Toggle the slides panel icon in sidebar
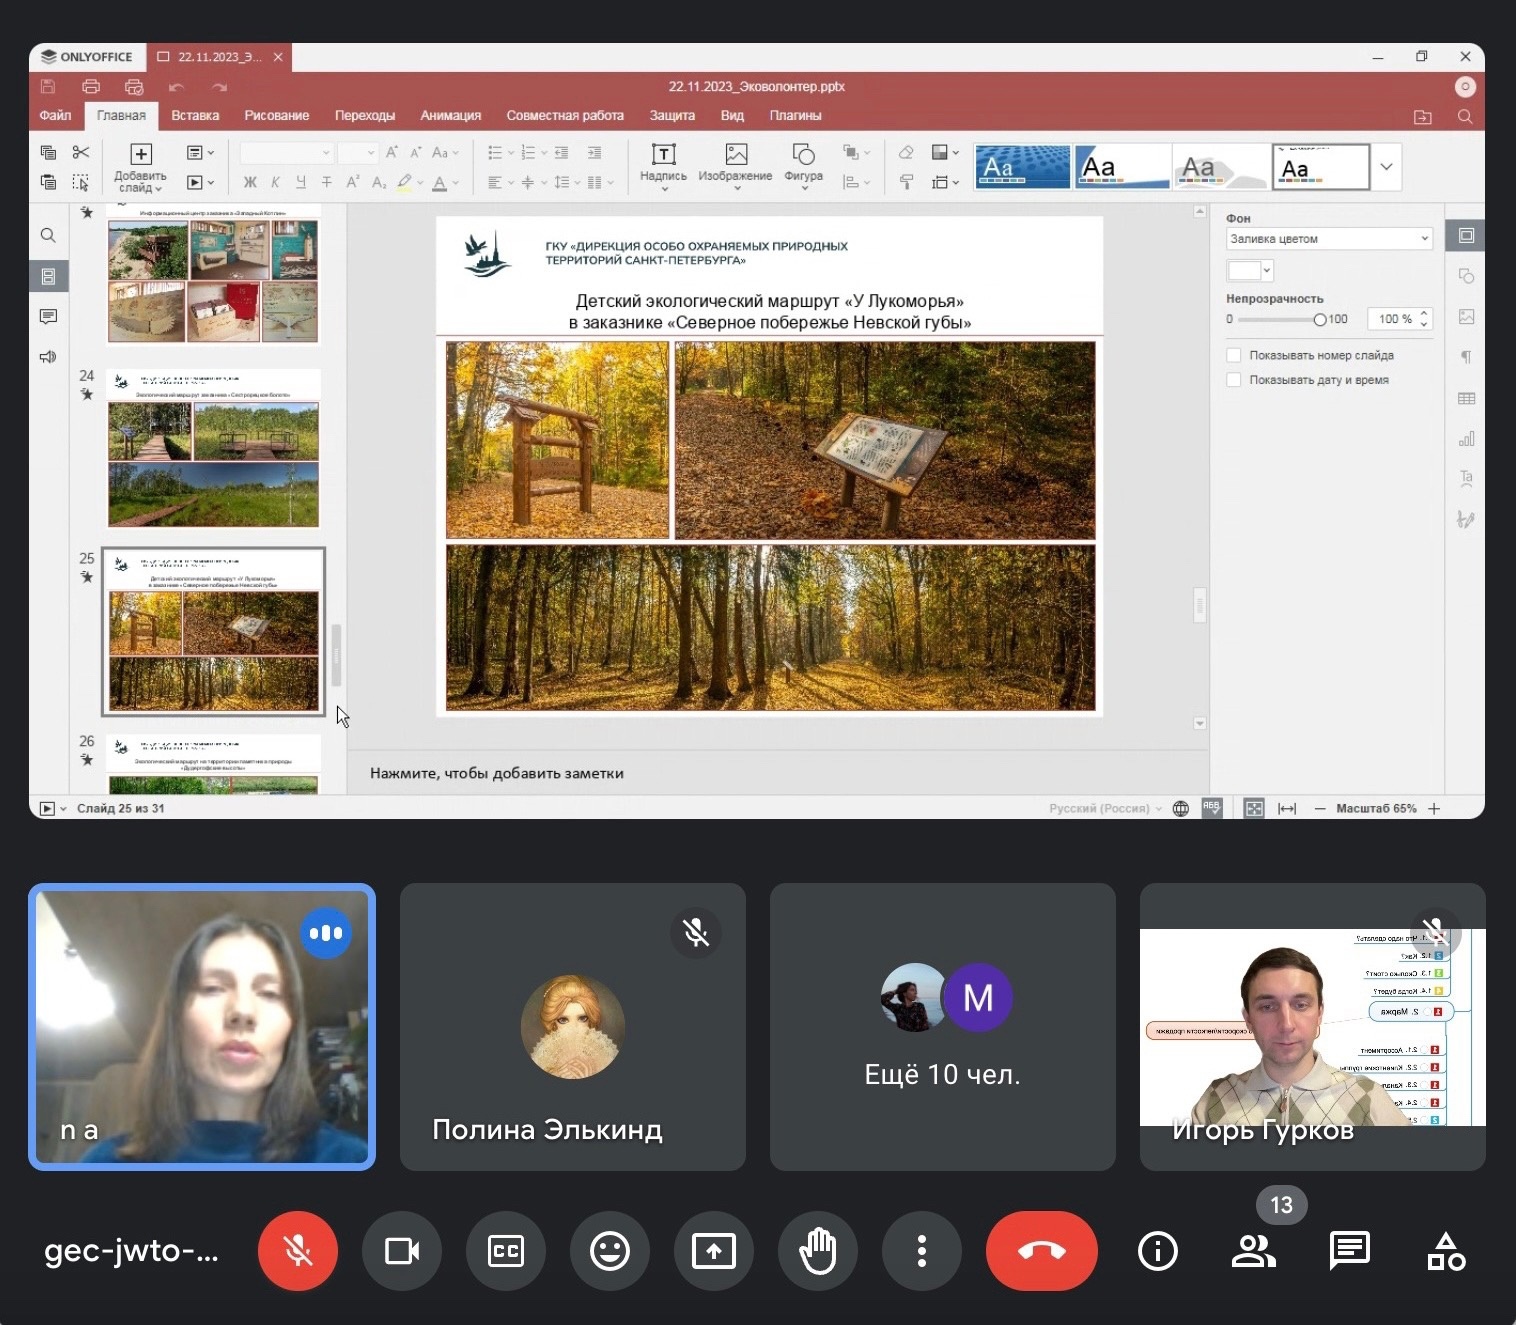Screen dimensions: 1516x1325 [x=48, y=276]
